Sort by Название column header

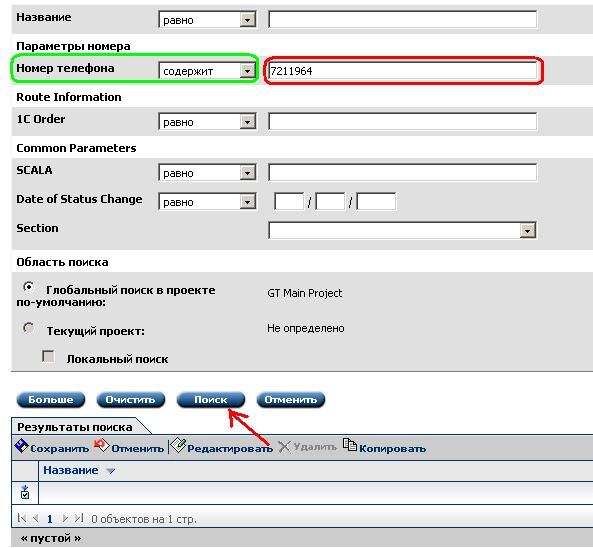pyautogui.click(x=71, y=470)
